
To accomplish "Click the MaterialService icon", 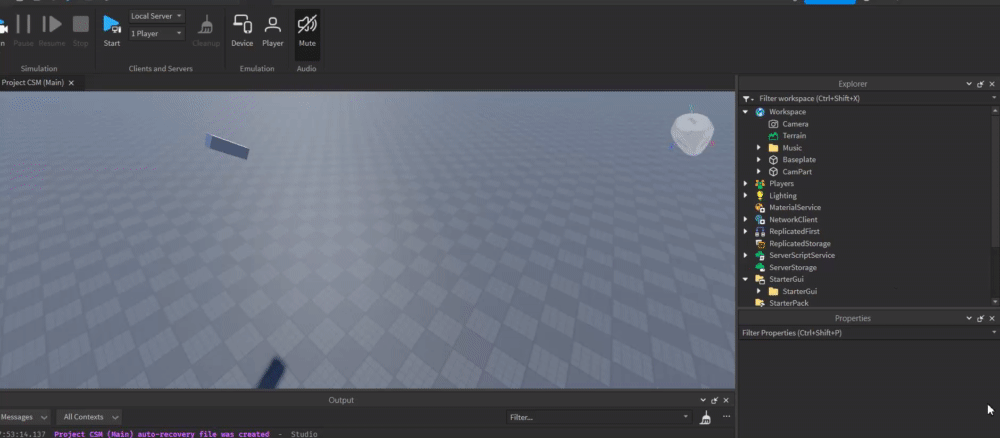I will click(x=760, y=207).
